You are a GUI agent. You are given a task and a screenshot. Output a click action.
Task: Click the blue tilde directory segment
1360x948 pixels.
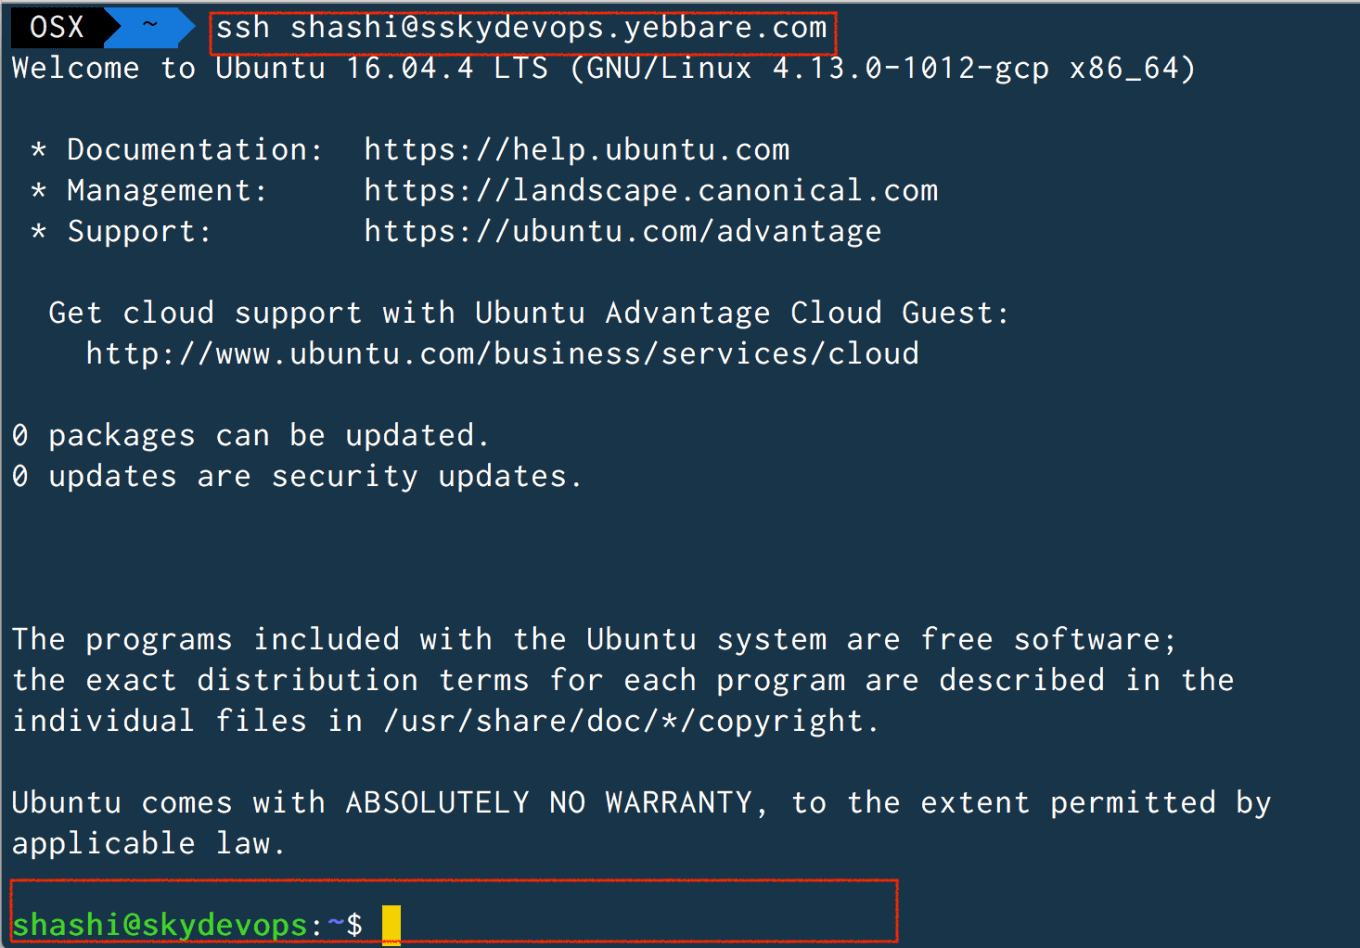(150, 27)
